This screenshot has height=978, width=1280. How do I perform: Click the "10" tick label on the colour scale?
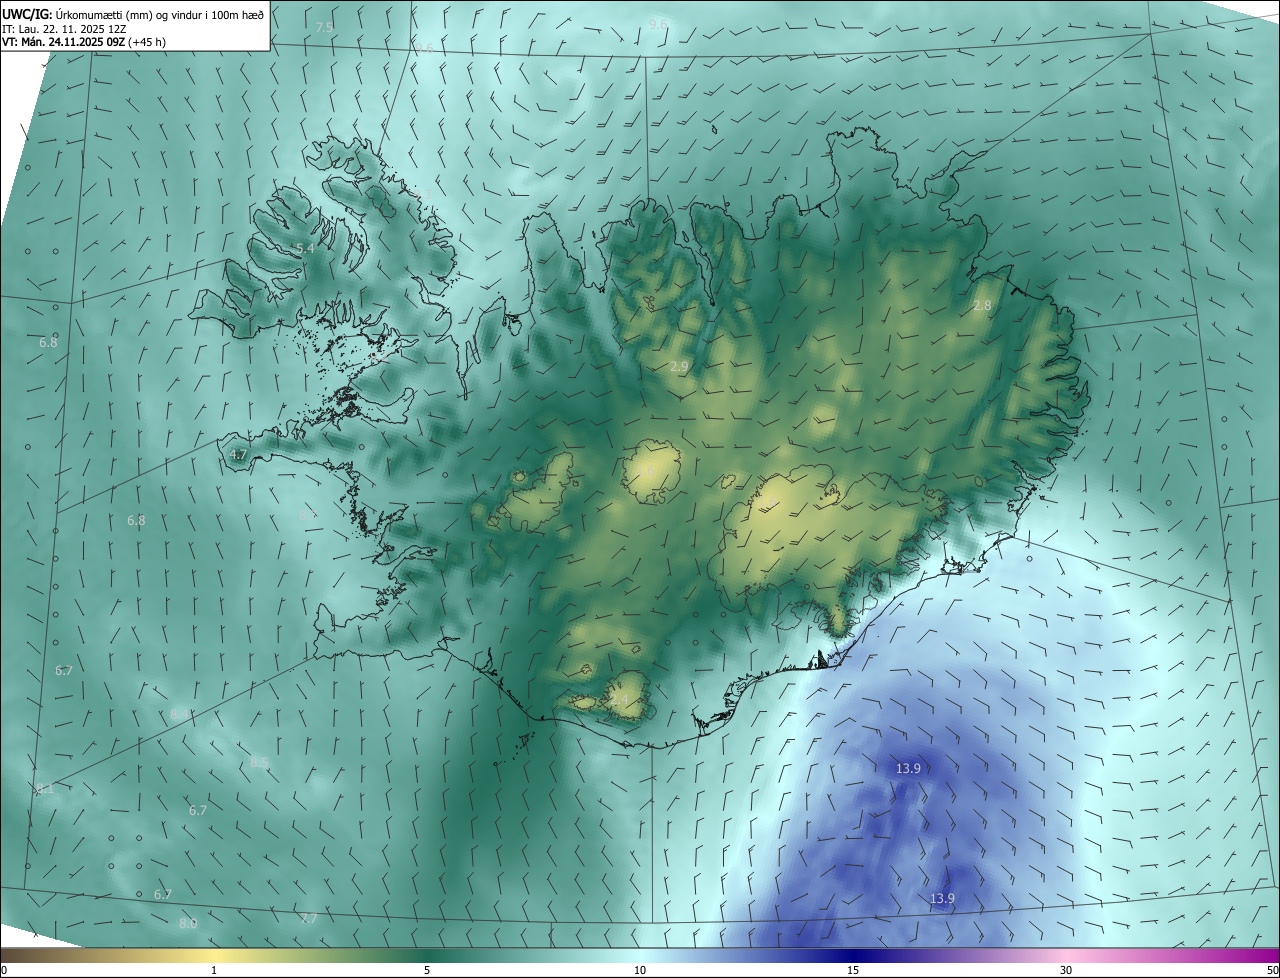coord(640,970)
